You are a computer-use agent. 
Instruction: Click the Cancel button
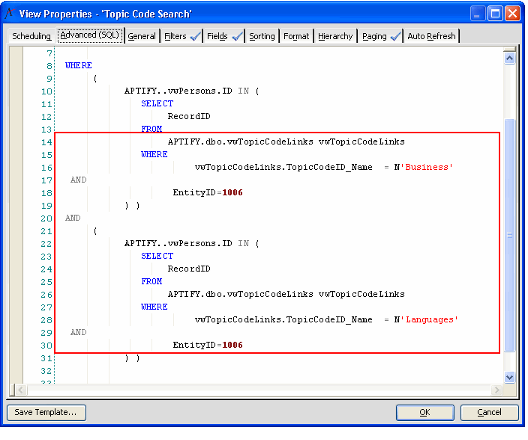[x=489, y=412]
